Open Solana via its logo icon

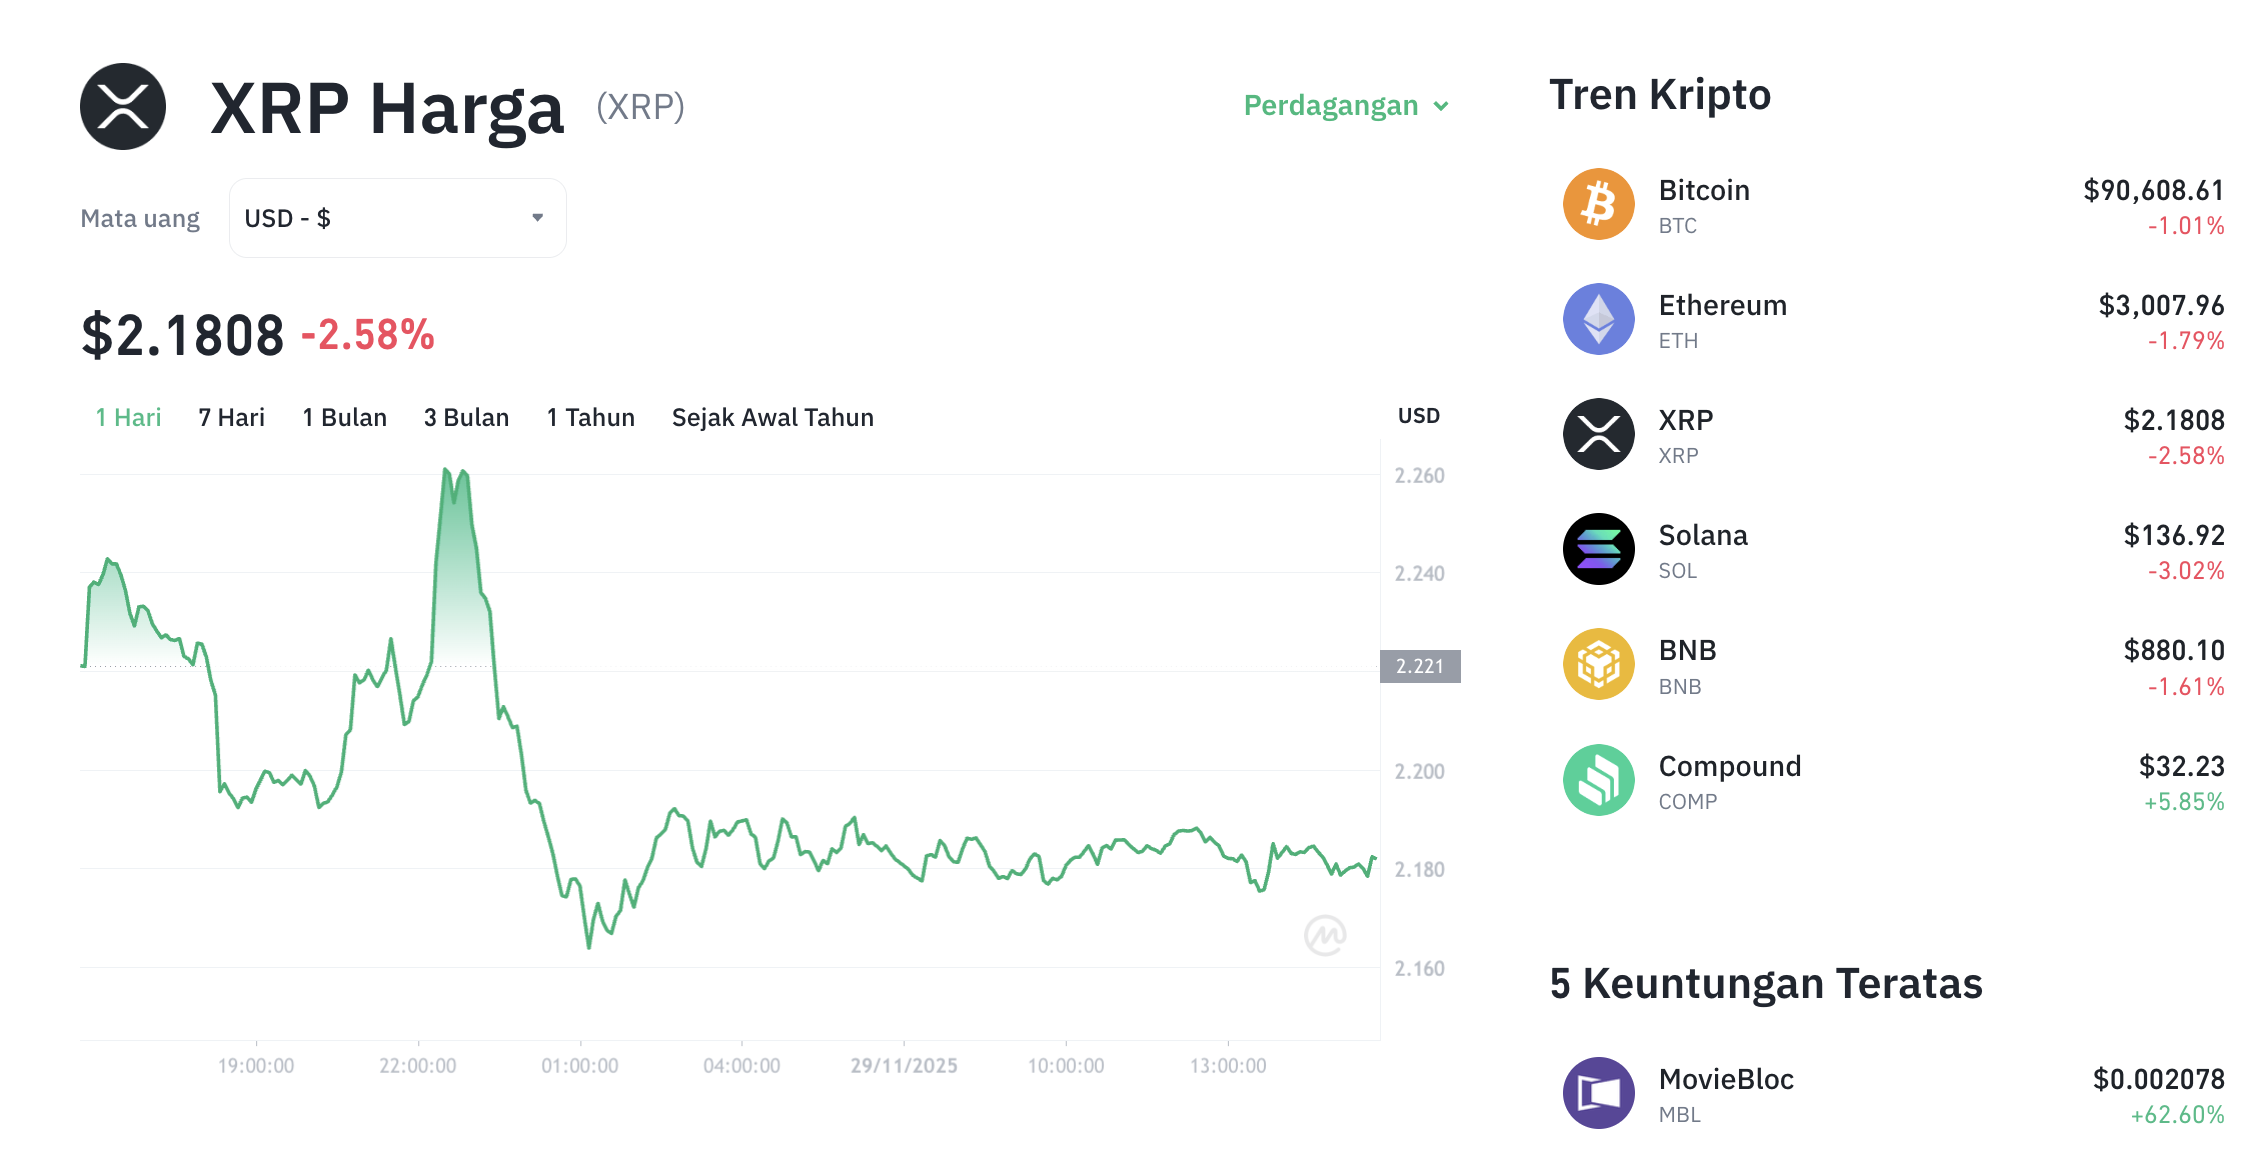(x=1597, y=548)
